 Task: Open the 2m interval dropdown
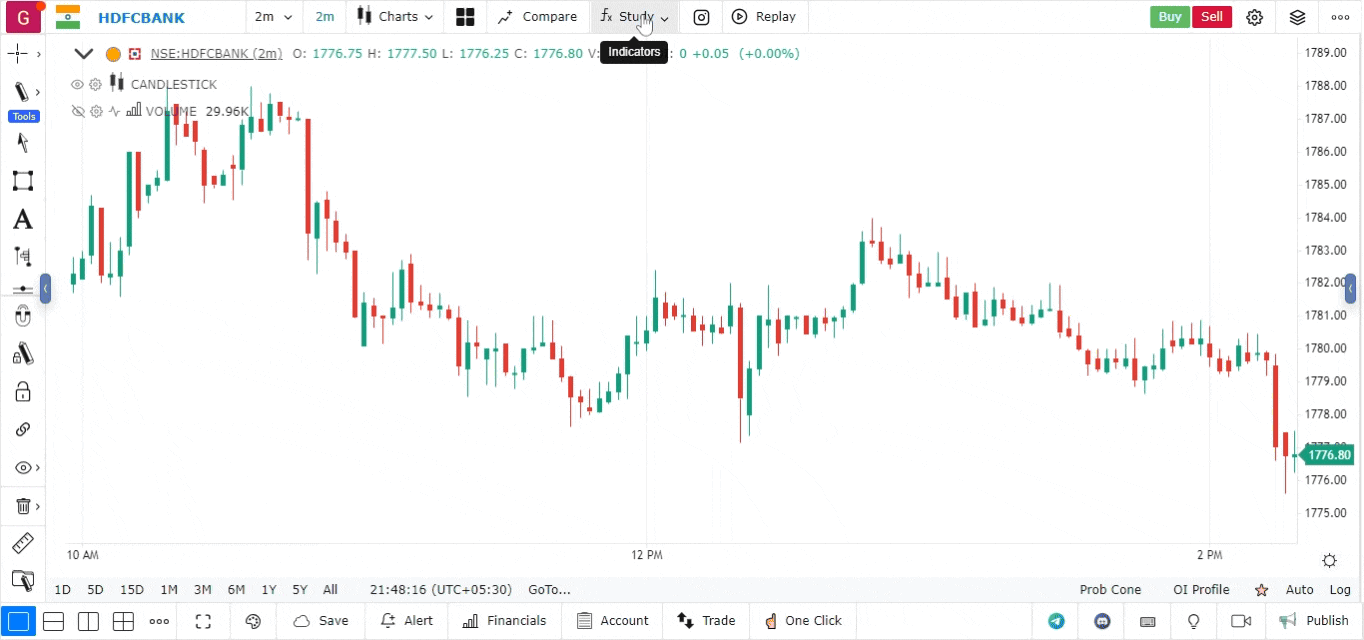pyautogui.click(x=273, y=17)
